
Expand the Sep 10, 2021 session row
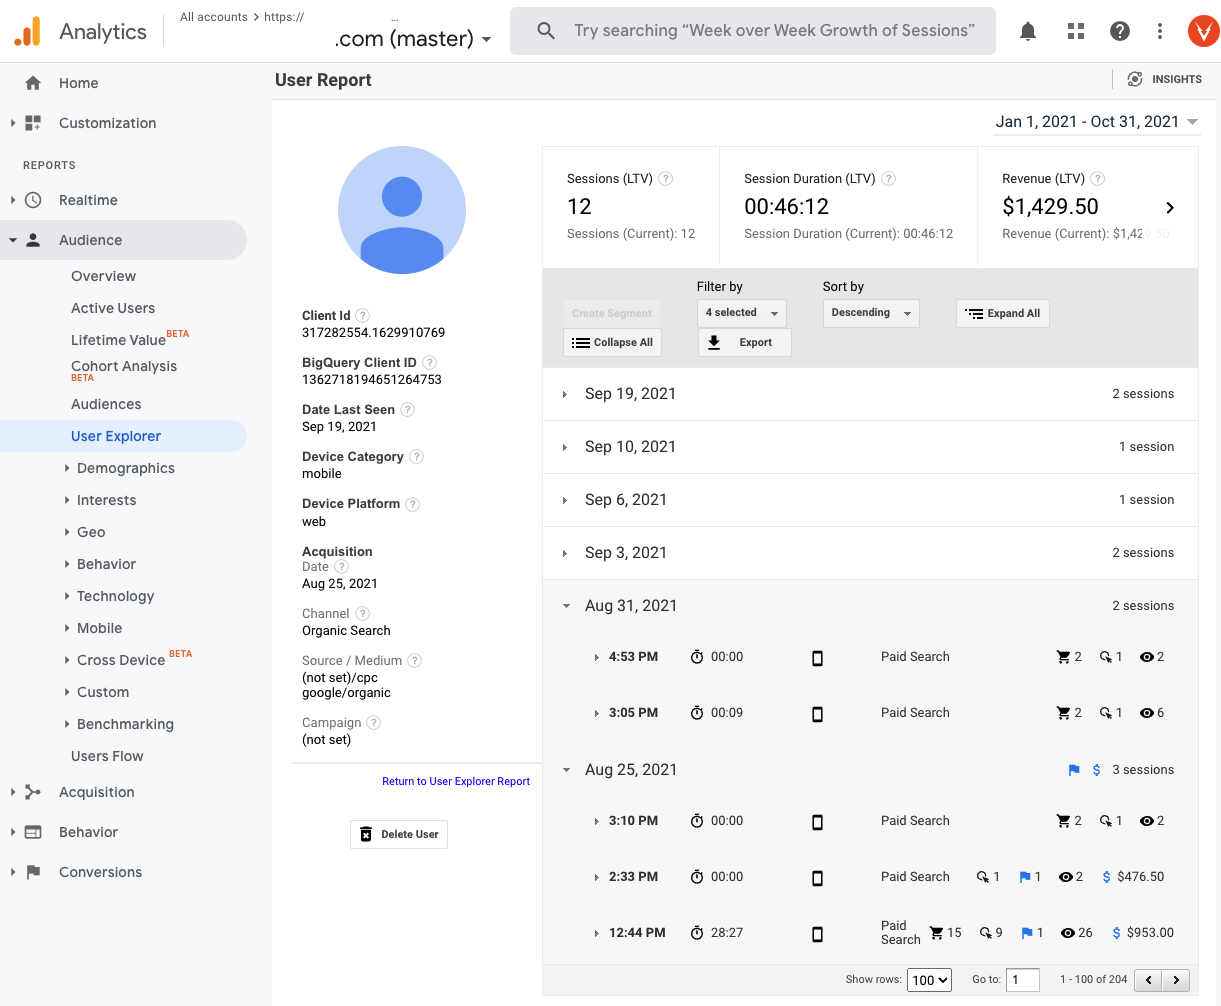point(630,446)
